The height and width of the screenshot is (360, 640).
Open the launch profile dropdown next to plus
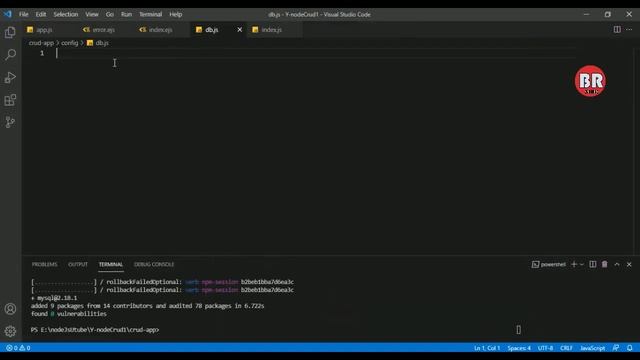point(582,264)
